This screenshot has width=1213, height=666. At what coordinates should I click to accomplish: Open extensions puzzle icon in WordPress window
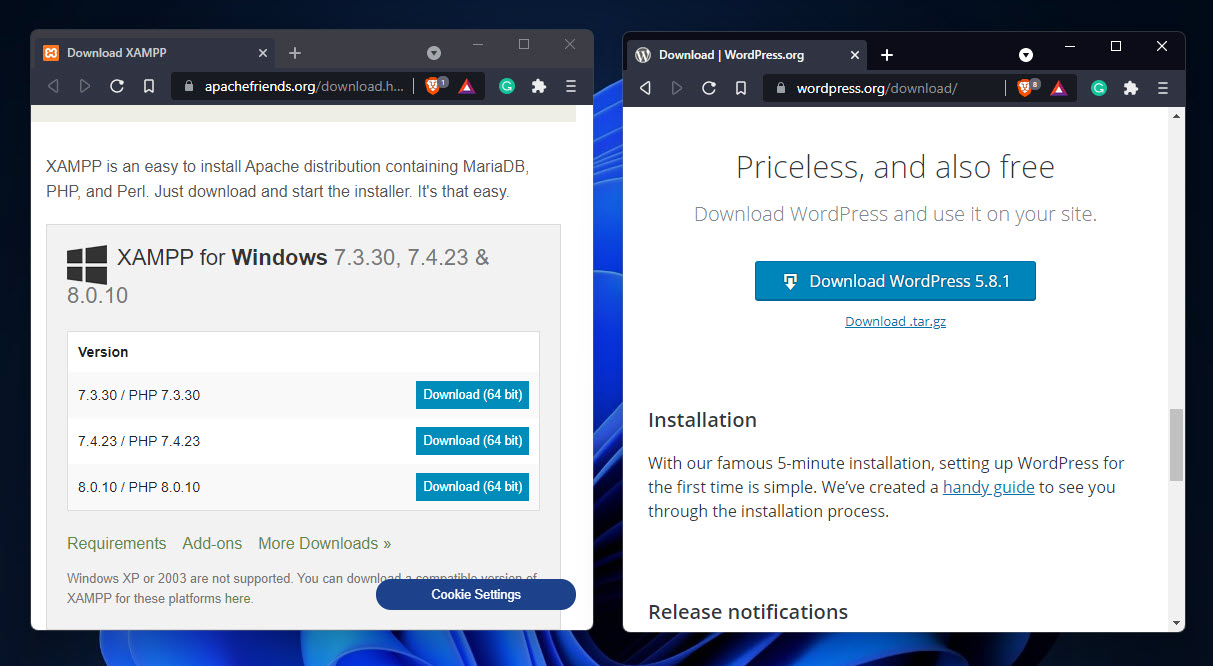(x=1131, y=88)
